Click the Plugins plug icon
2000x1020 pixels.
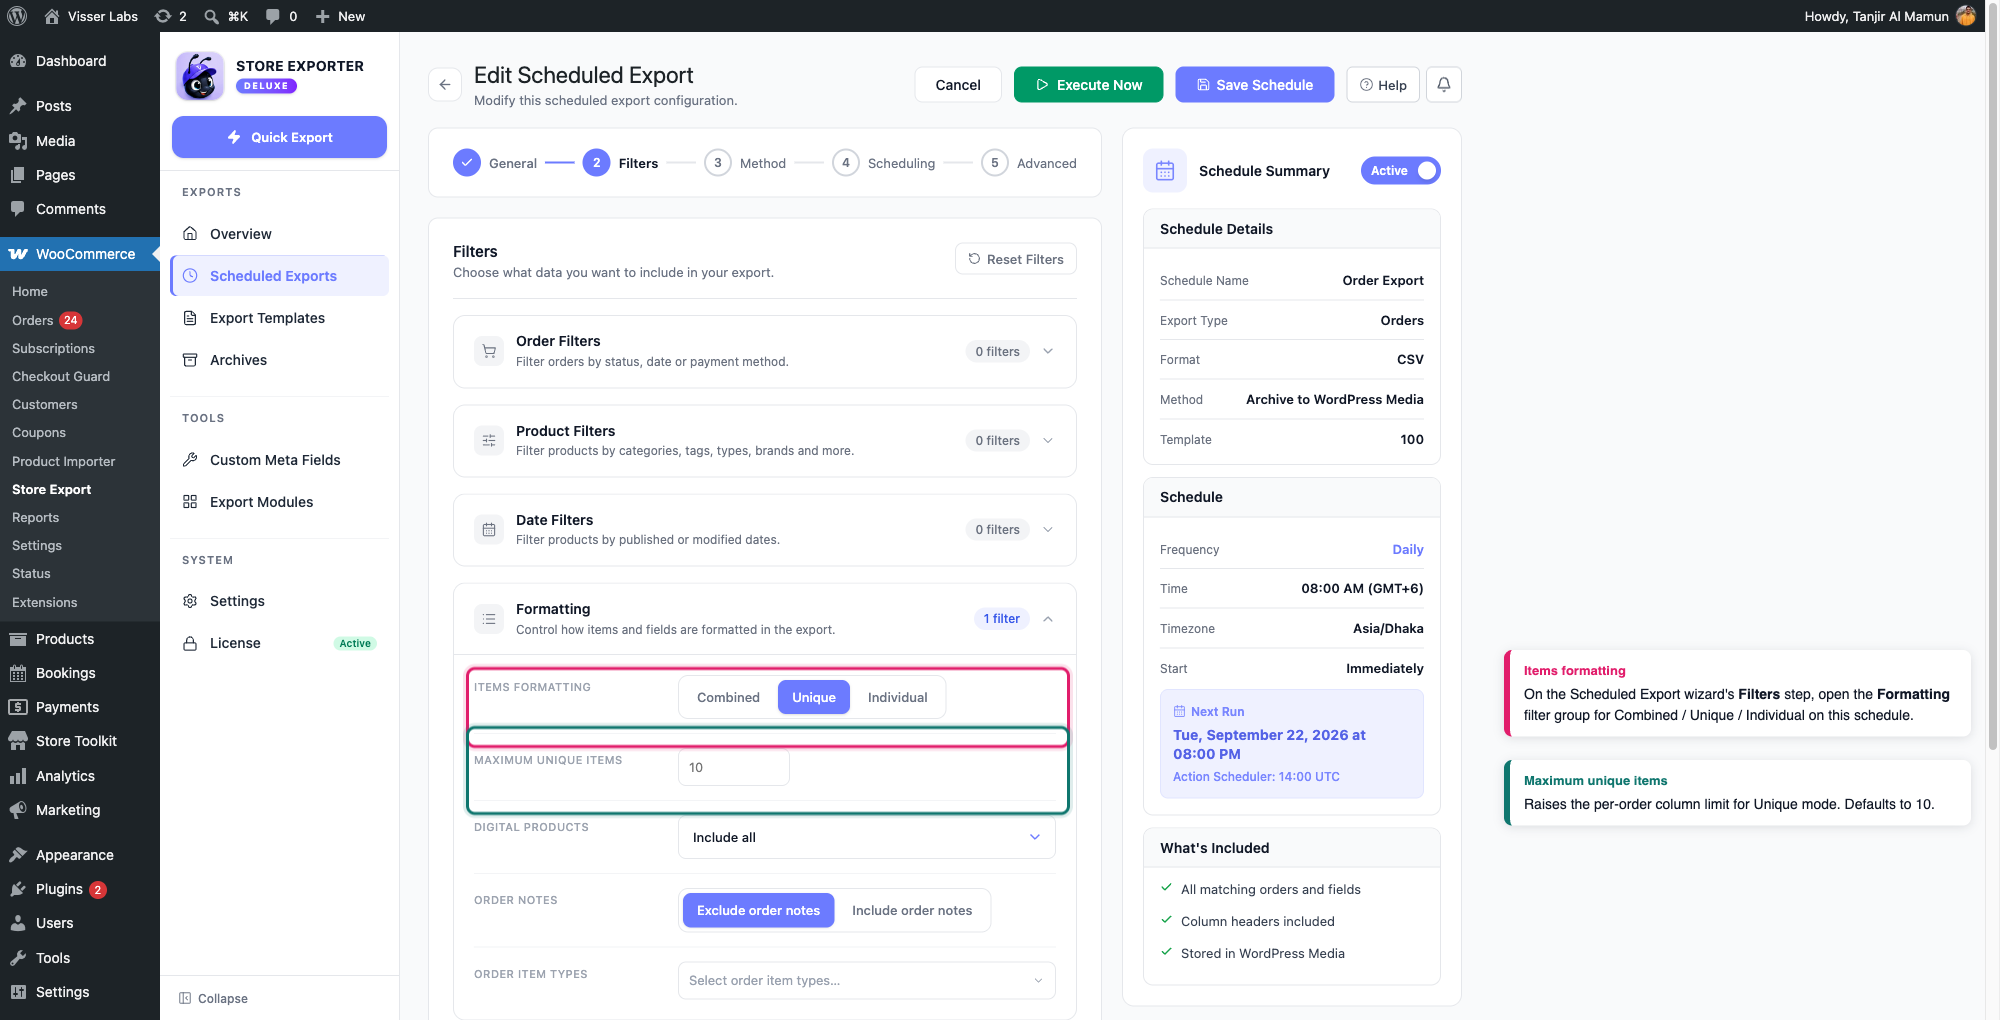coord(18,889)
